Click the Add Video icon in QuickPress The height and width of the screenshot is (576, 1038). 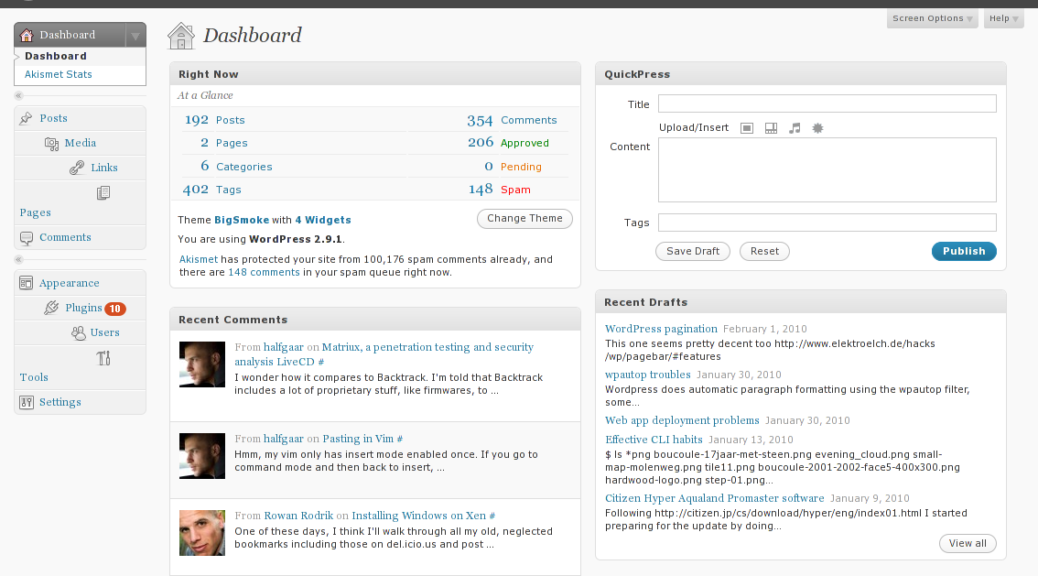[771, 128]
